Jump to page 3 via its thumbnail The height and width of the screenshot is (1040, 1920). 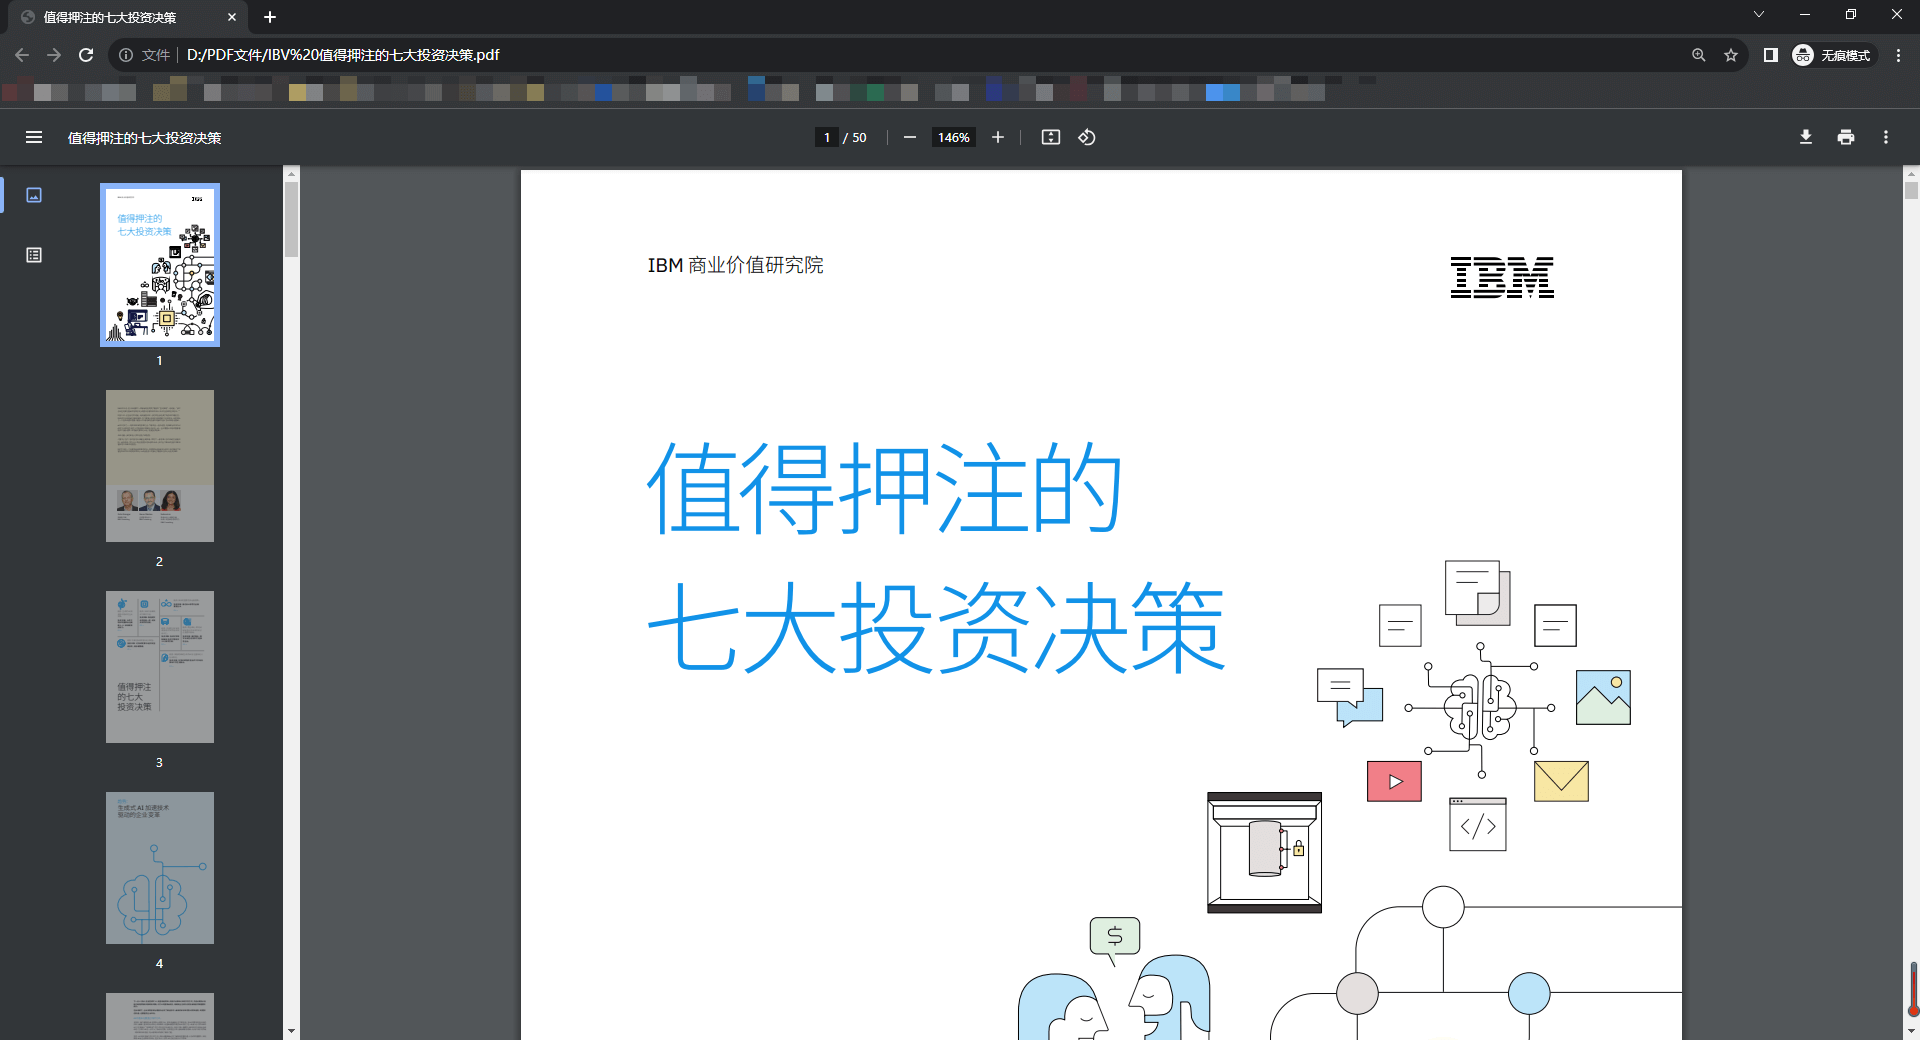[x=159, y=667]
